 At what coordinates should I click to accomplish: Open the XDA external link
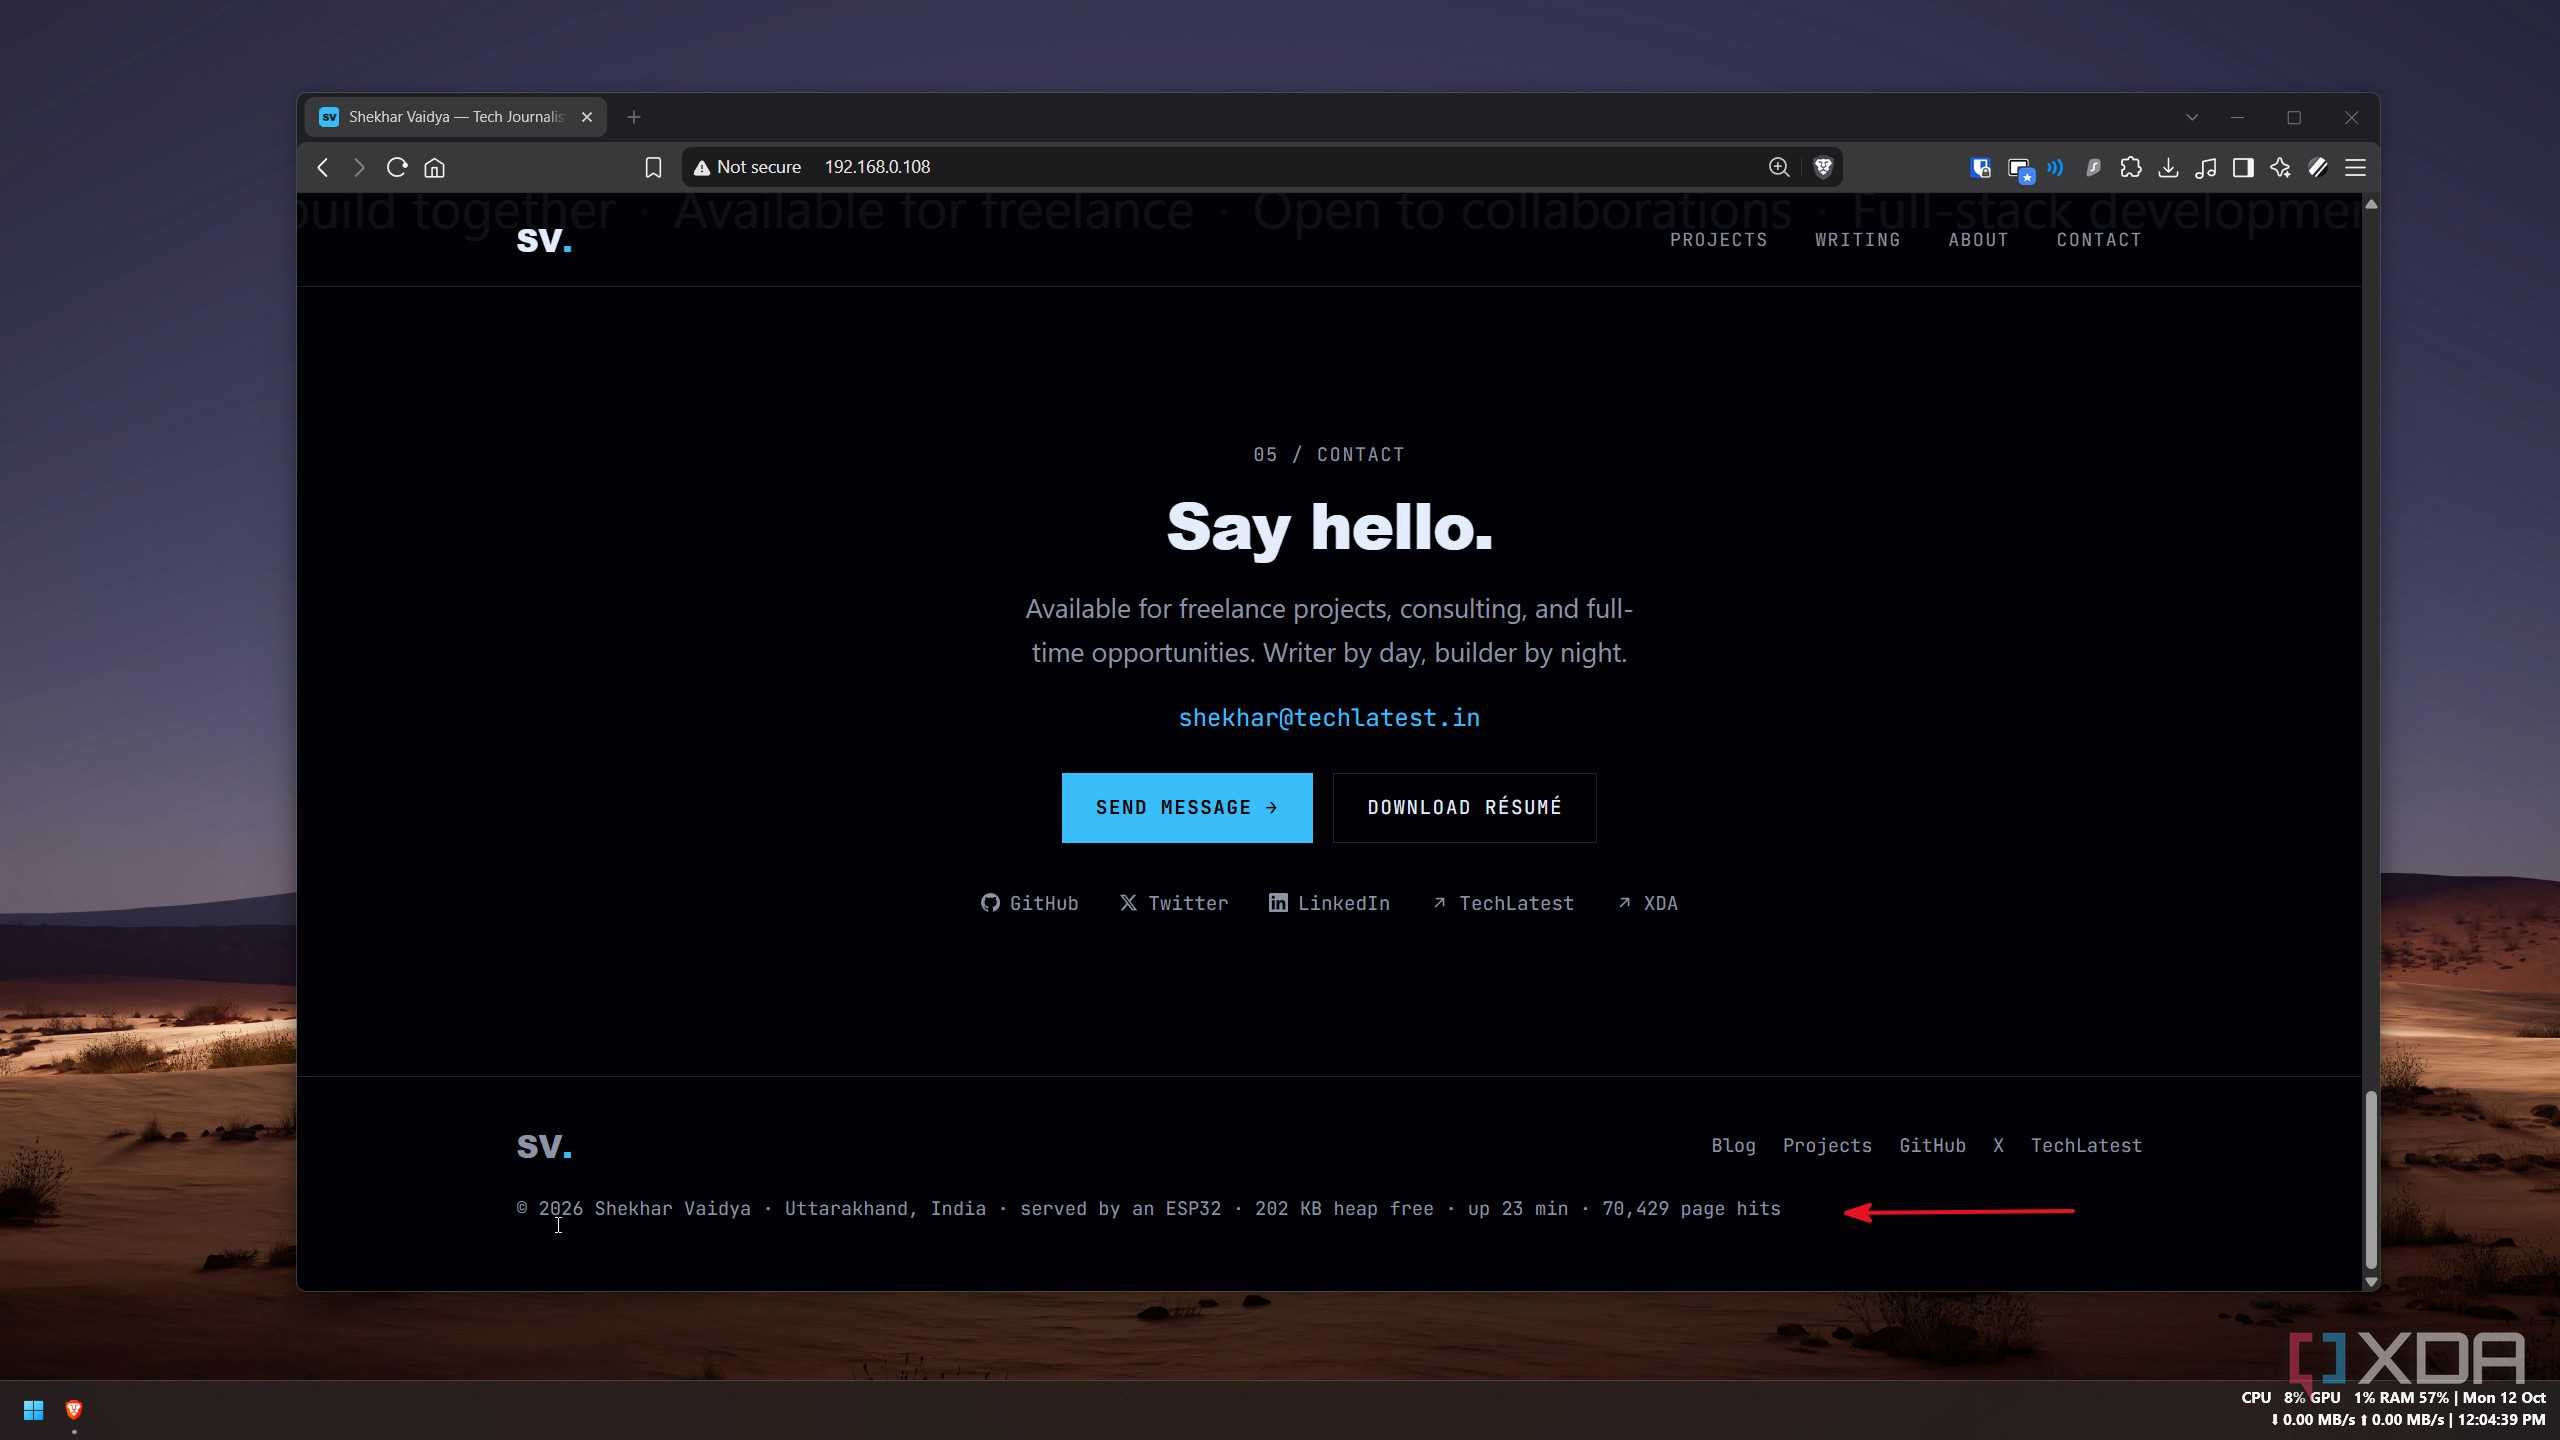pyautogui.click(x=1648, y=904)
